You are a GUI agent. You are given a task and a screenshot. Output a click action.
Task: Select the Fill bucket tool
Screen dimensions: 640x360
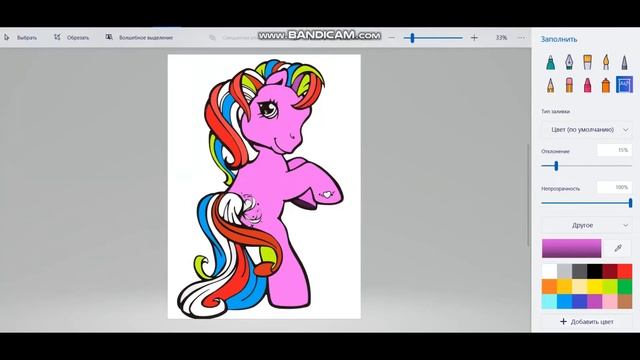[x=624, y=85]
